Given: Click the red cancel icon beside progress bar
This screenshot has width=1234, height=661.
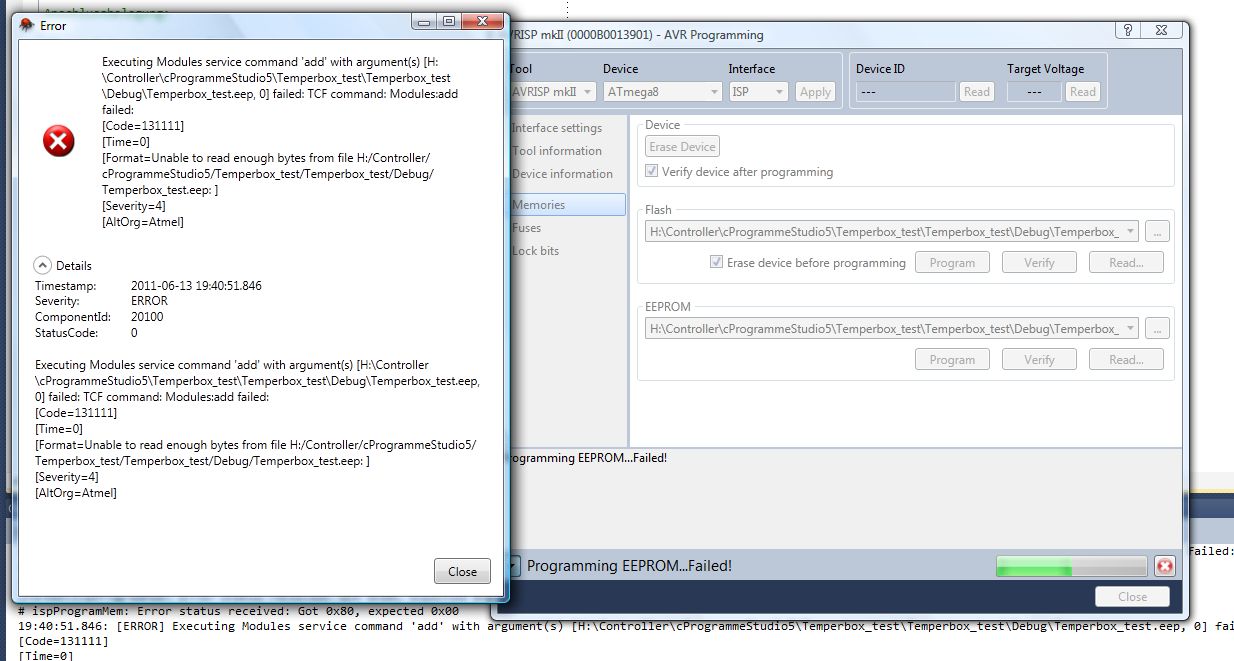Looking at the screenshot, I should coord(1164,566).
